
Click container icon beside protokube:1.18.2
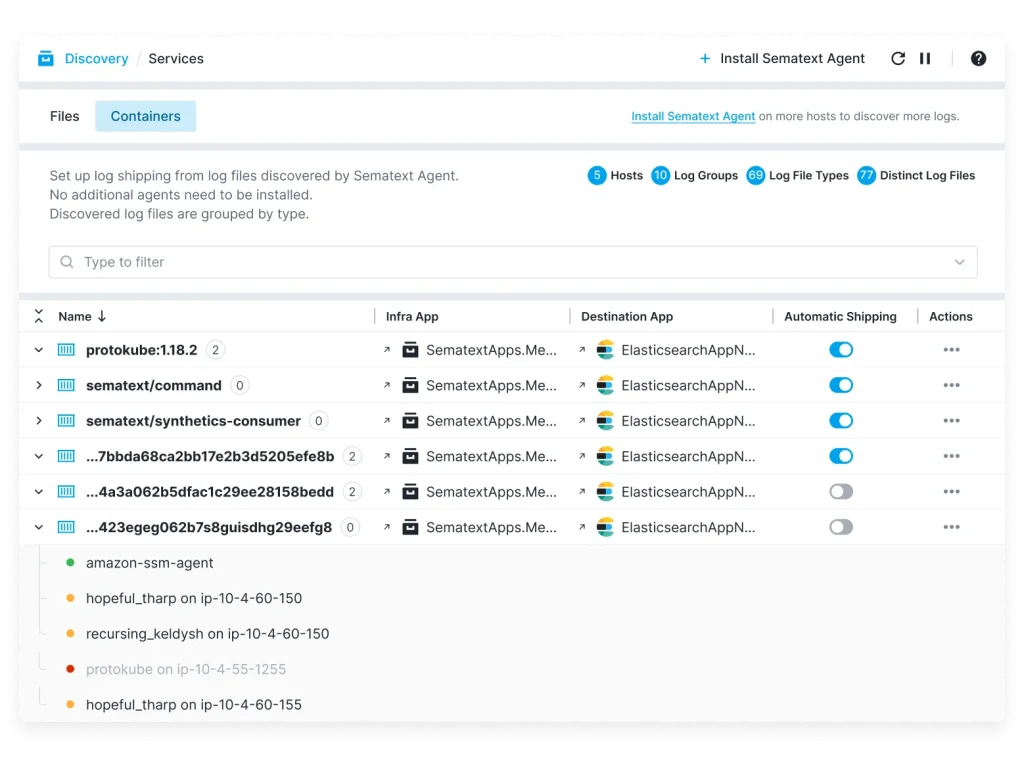coord(66,350)
